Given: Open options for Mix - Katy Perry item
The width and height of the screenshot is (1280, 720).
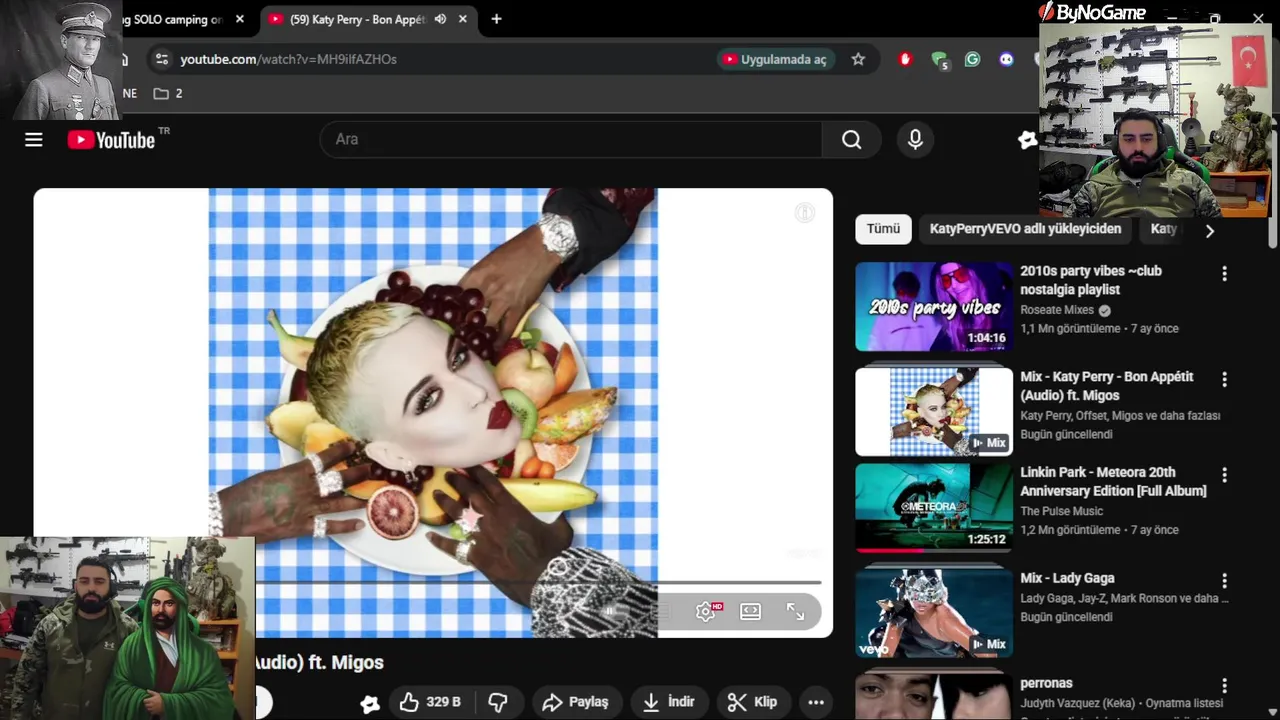Looking at the screenshot, I should click(1224, 379).
